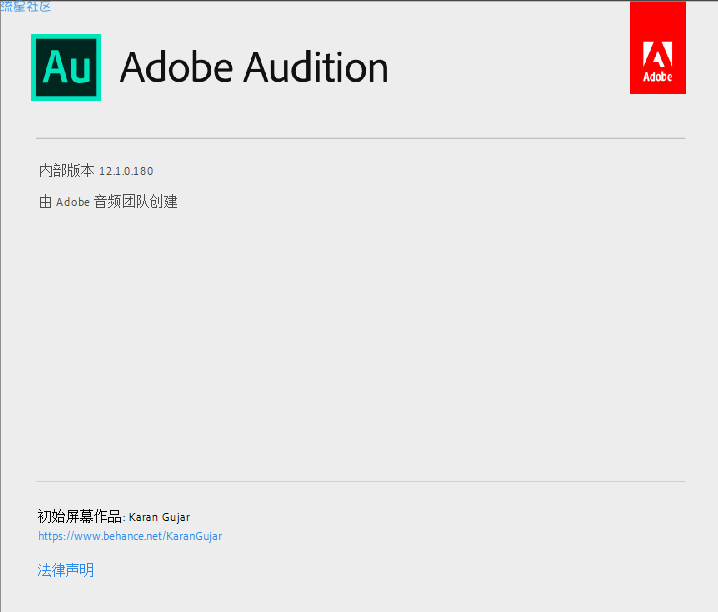Click the red Adobe logo badge
This screenshot has width=718, height=612.
[658, 48]
